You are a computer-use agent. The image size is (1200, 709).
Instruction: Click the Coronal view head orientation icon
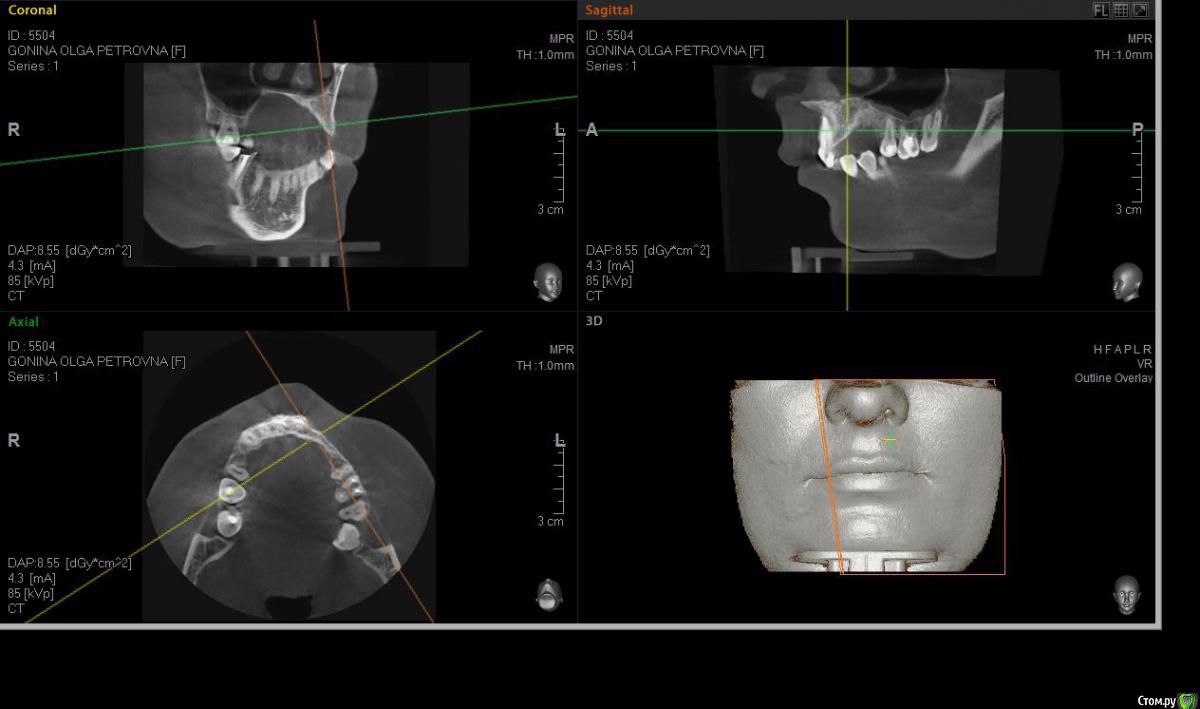547,282
